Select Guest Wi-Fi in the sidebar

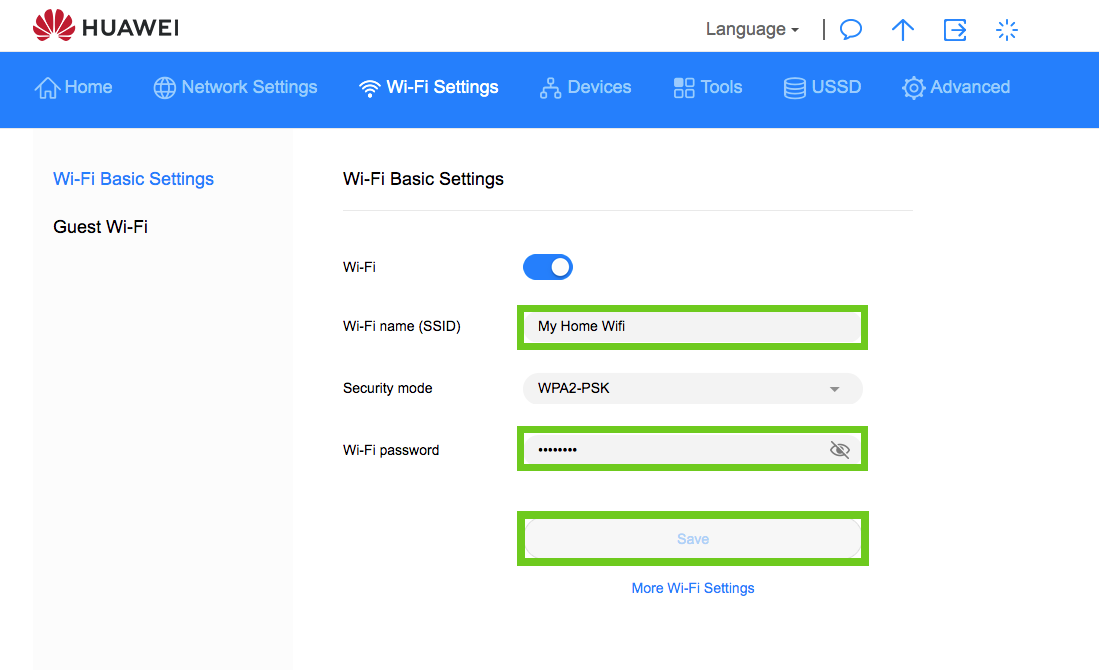100,227
